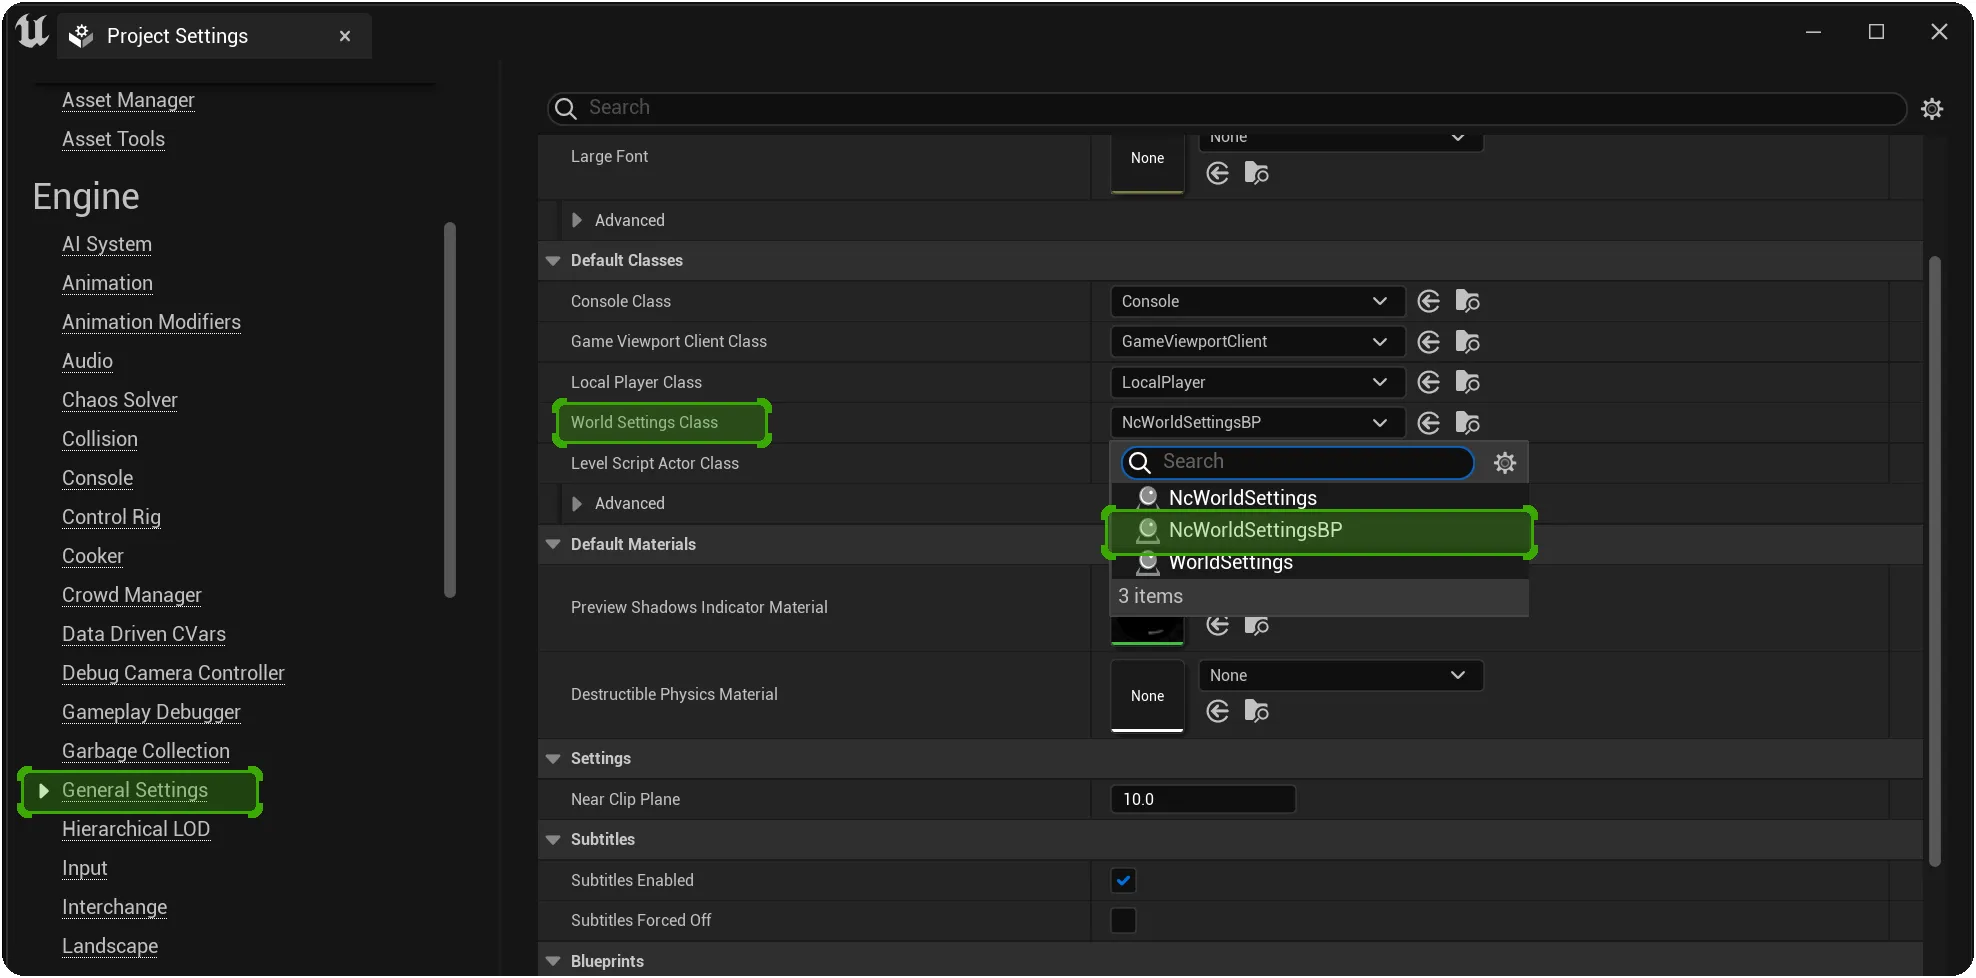
Task: Click Project Settings tab icon
Action: point(81,36)
